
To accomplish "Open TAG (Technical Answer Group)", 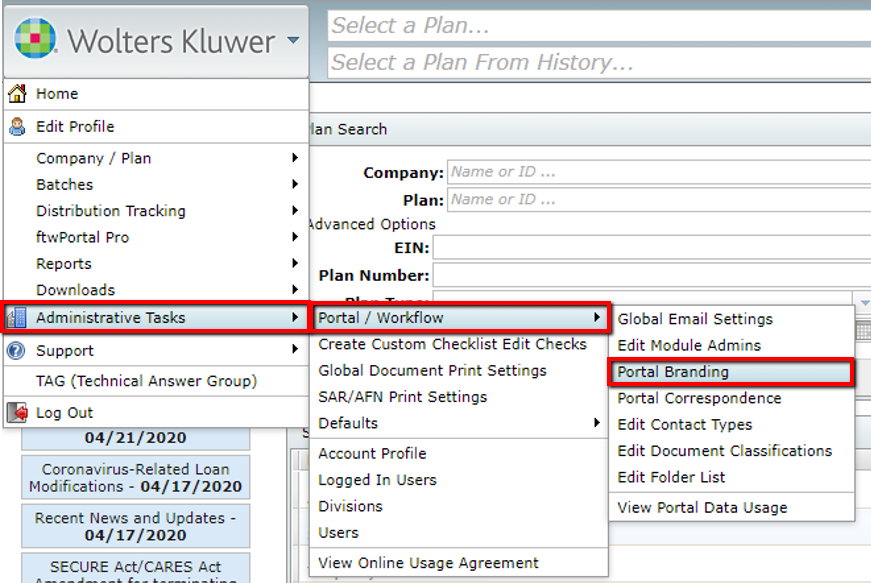I will click(156, 381).
